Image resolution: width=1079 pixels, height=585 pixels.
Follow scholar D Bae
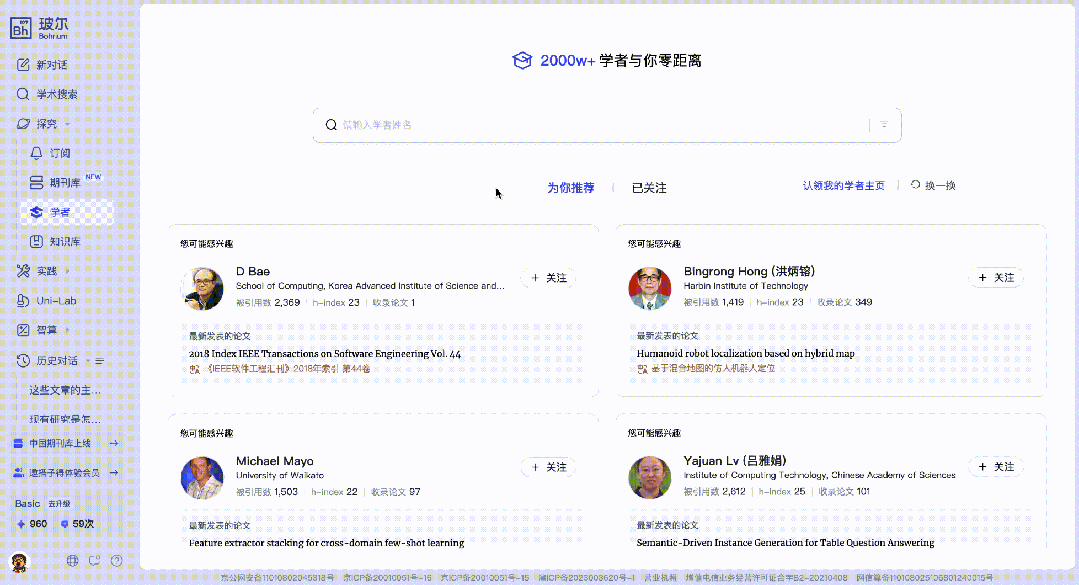tap(548, 278)
